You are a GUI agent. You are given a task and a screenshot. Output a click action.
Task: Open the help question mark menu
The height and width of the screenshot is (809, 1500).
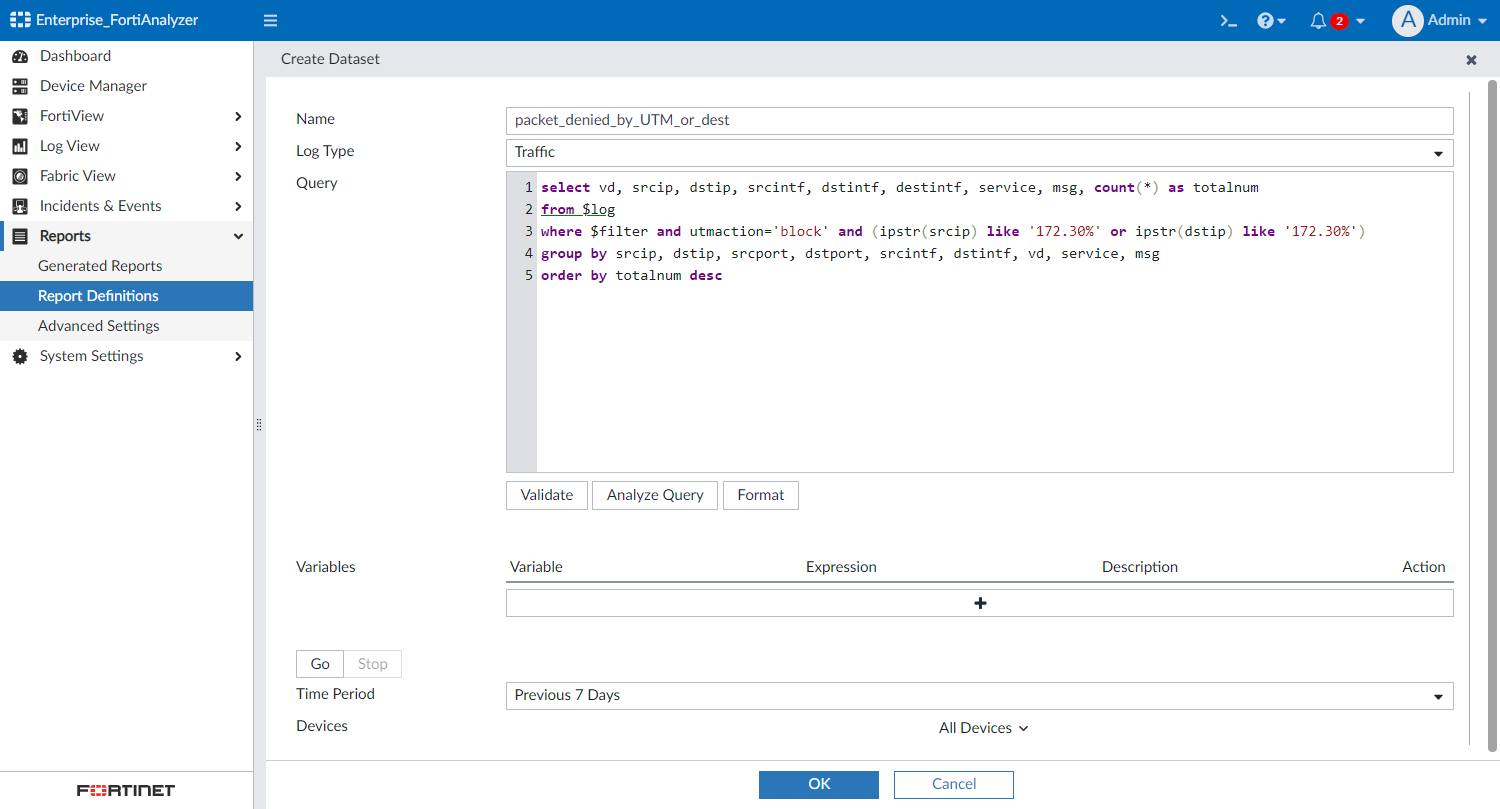tap(1266, 20)
